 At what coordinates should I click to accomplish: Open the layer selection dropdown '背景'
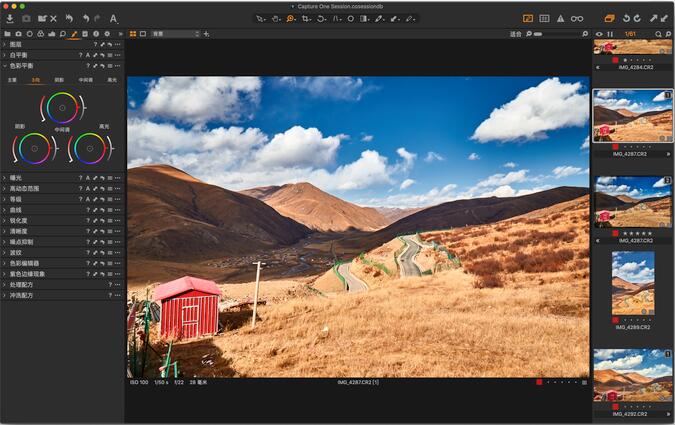click(x=176, y=34)
